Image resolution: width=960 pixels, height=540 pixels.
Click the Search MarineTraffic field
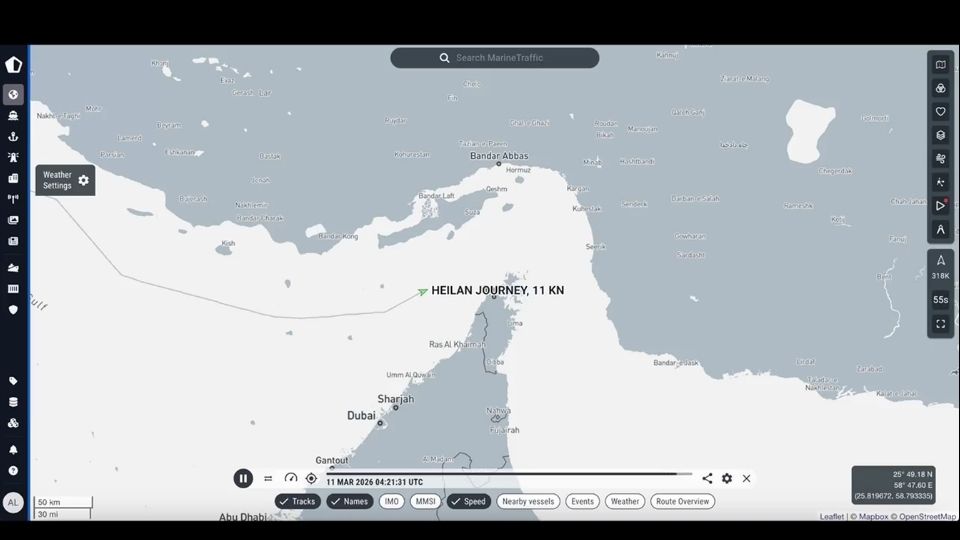click(495, 58)
